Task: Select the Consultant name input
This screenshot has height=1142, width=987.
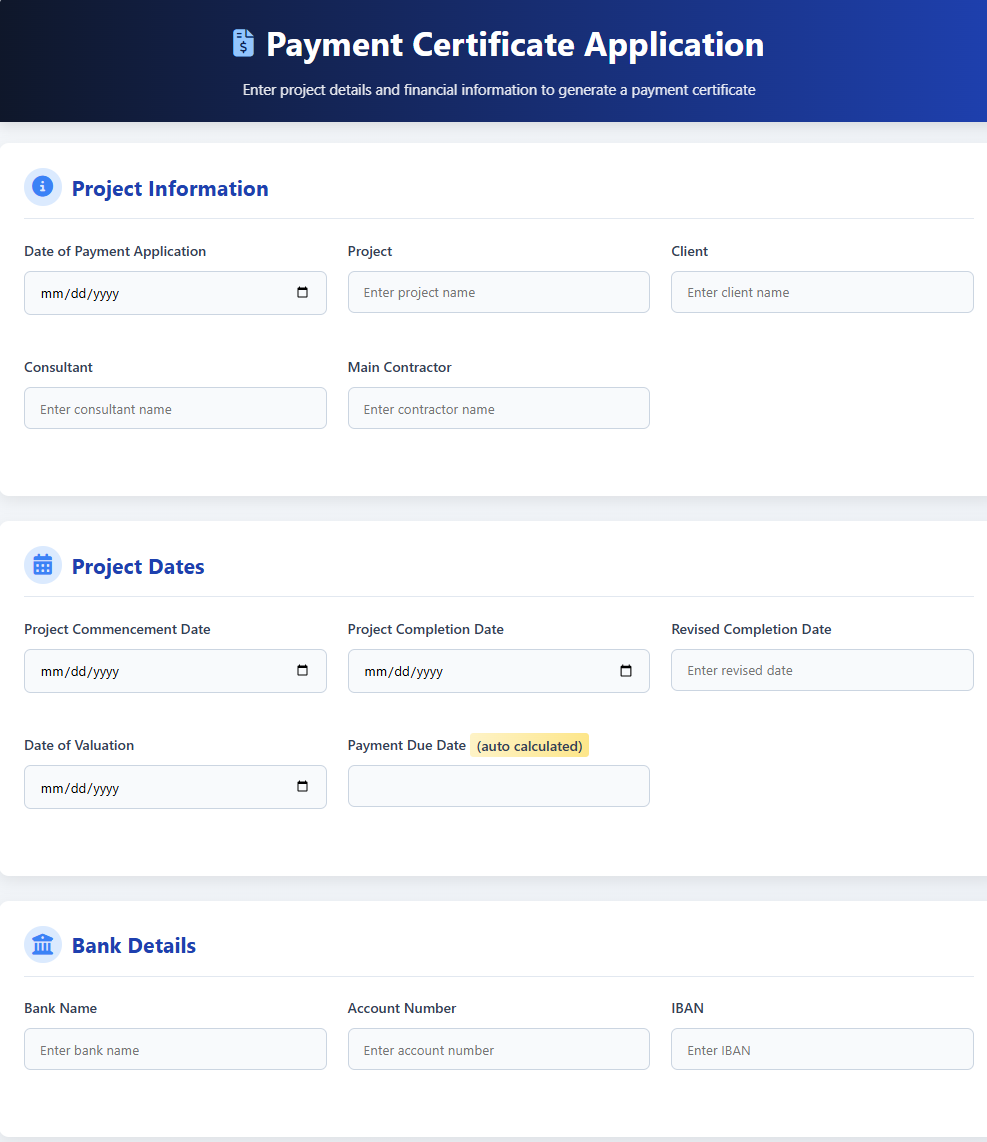Action: pos(175,408)
